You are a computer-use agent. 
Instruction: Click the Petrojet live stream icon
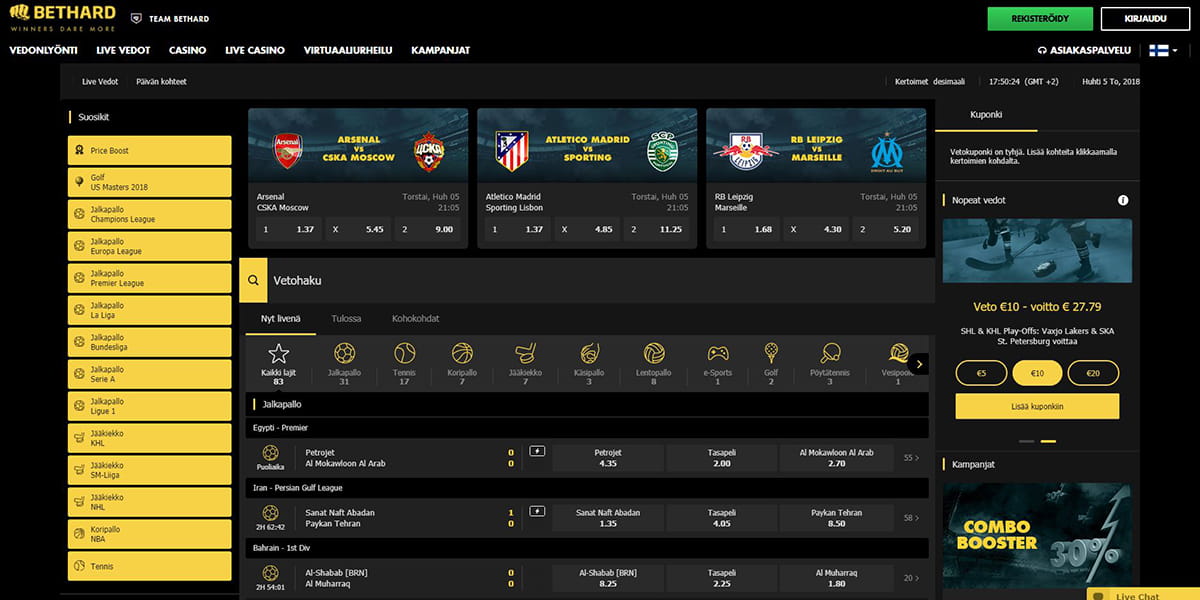[x=537, y=452]
